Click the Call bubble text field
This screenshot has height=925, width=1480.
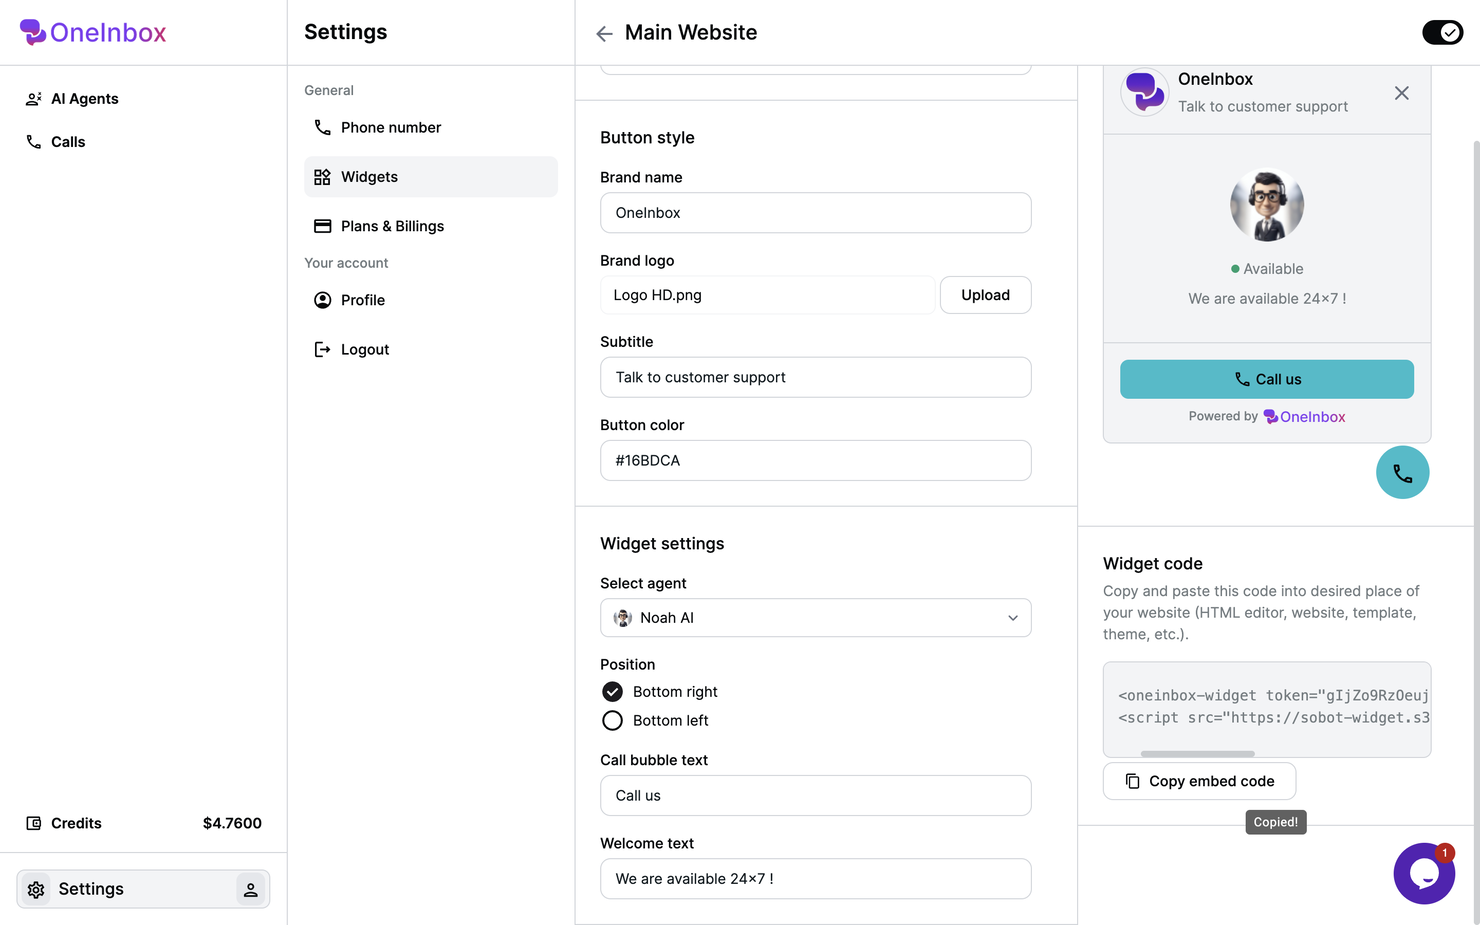[x=815, y=796]
